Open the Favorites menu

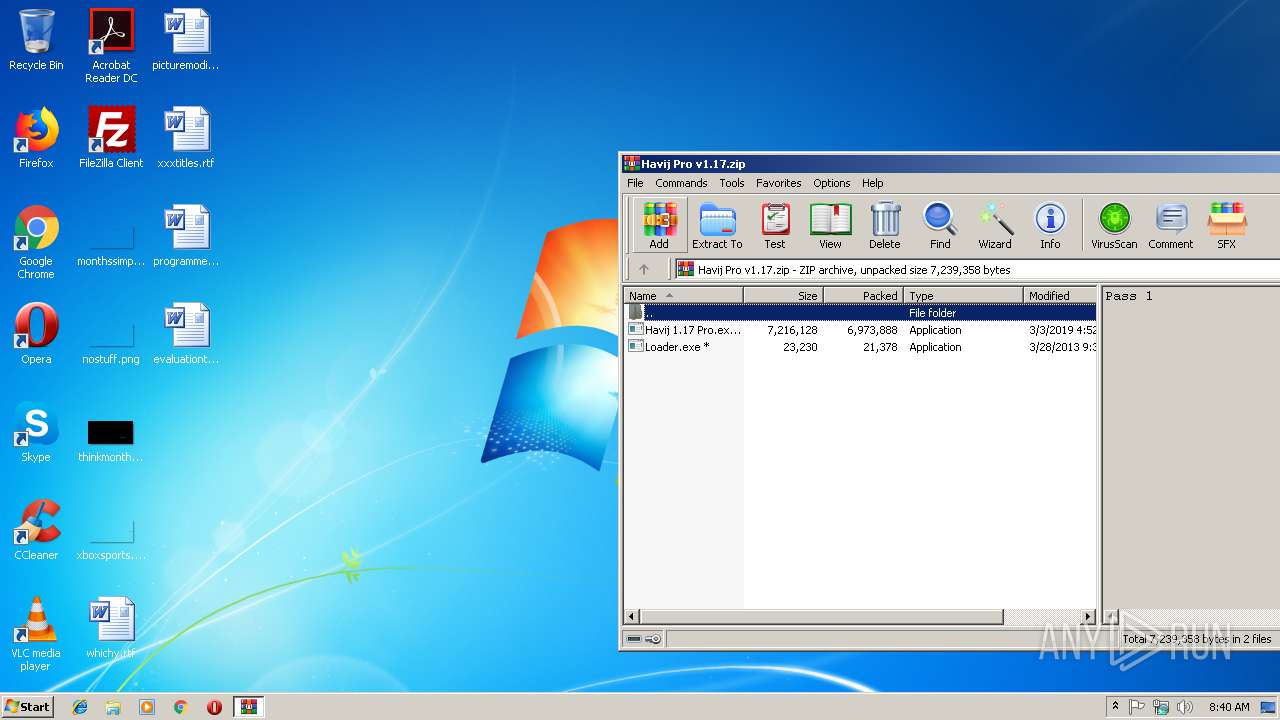(x=778, y=183)
